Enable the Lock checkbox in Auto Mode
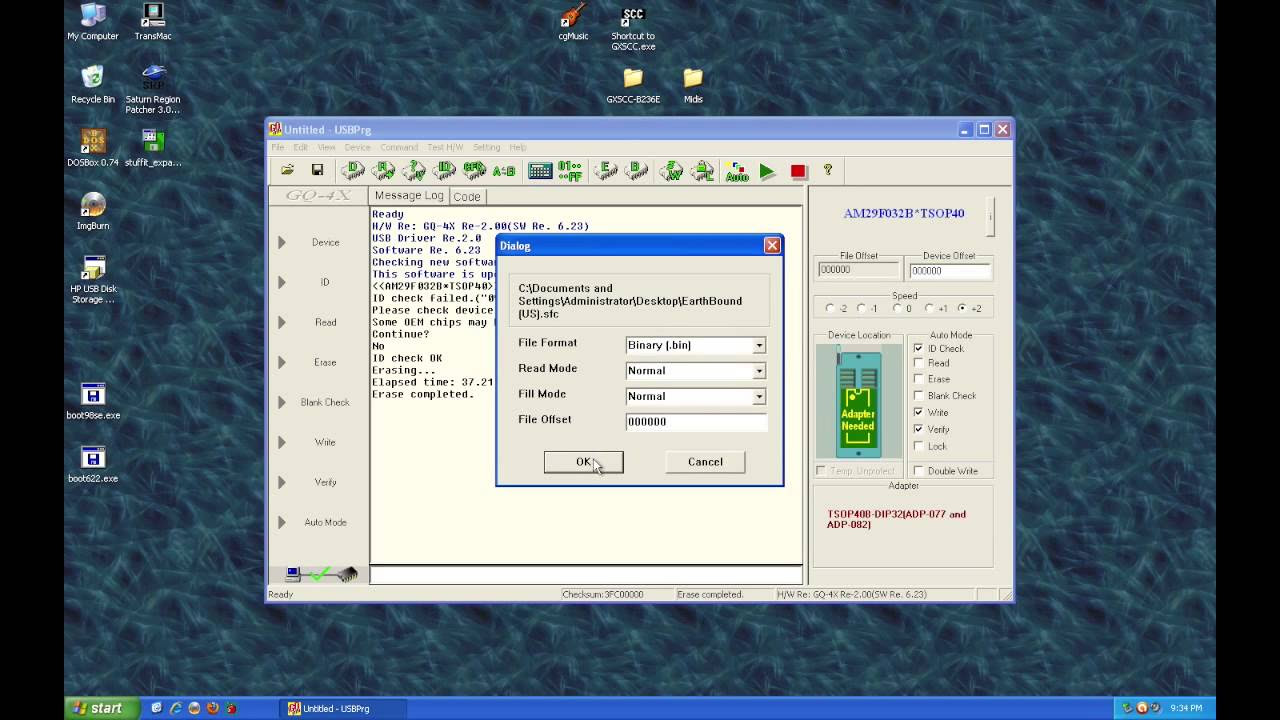Screen dimensions: 1280x720 click(x=918, y=446)
